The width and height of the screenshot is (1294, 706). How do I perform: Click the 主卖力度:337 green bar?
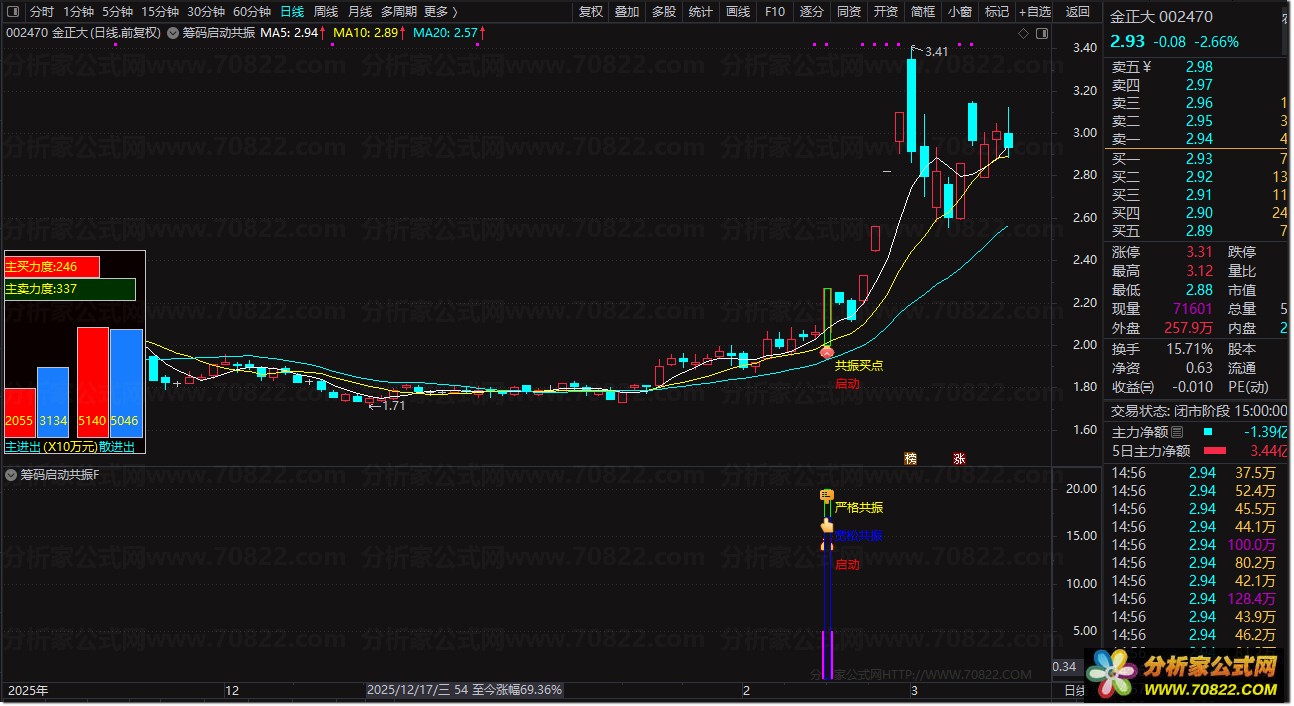(x=70, y=289)
